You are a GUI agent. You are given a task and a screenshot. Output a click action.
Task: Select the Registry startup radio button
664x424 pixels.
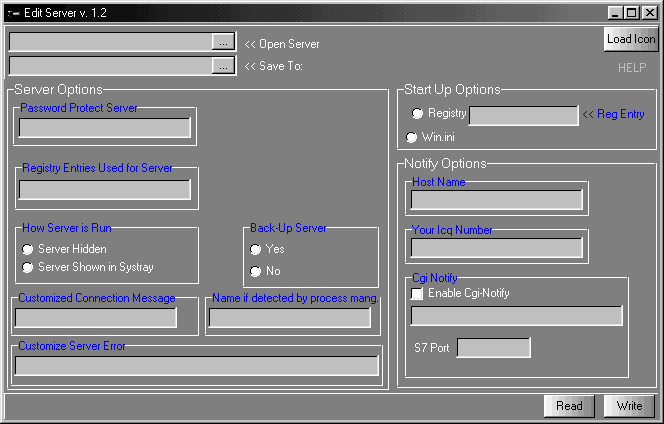(x=418, y=114)
